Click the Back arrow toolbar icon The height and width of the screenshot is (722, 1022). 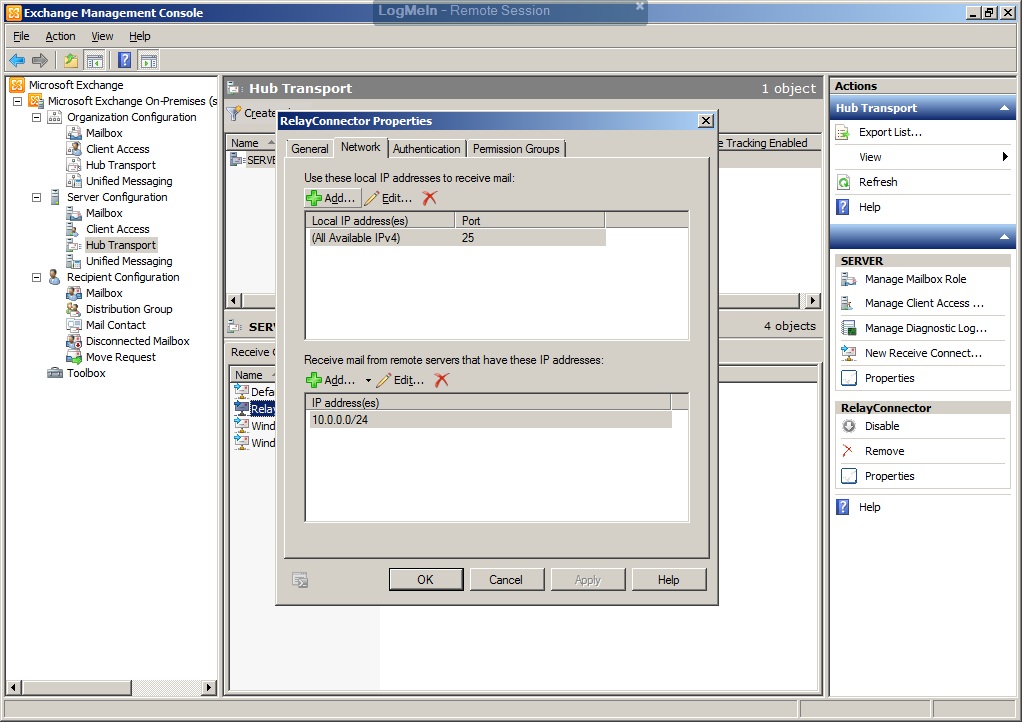point(17,61)
